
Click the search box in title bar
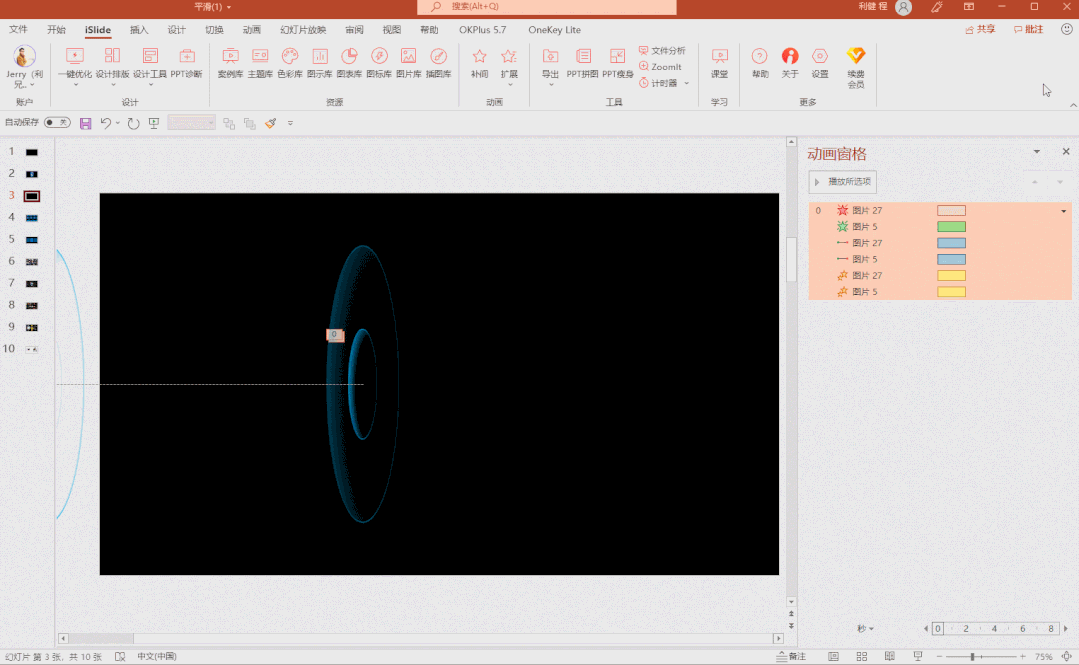coord(546,7)
